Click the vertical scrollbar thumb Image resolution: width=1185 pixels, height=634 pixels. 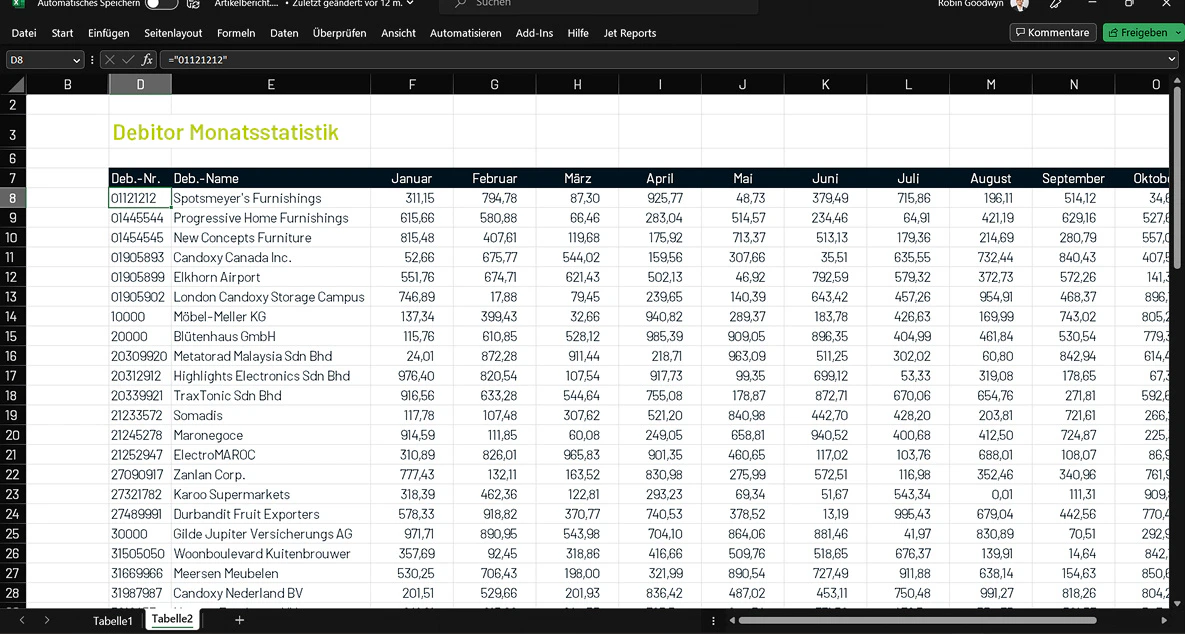pyautogui.click(x=1177, y=180)
